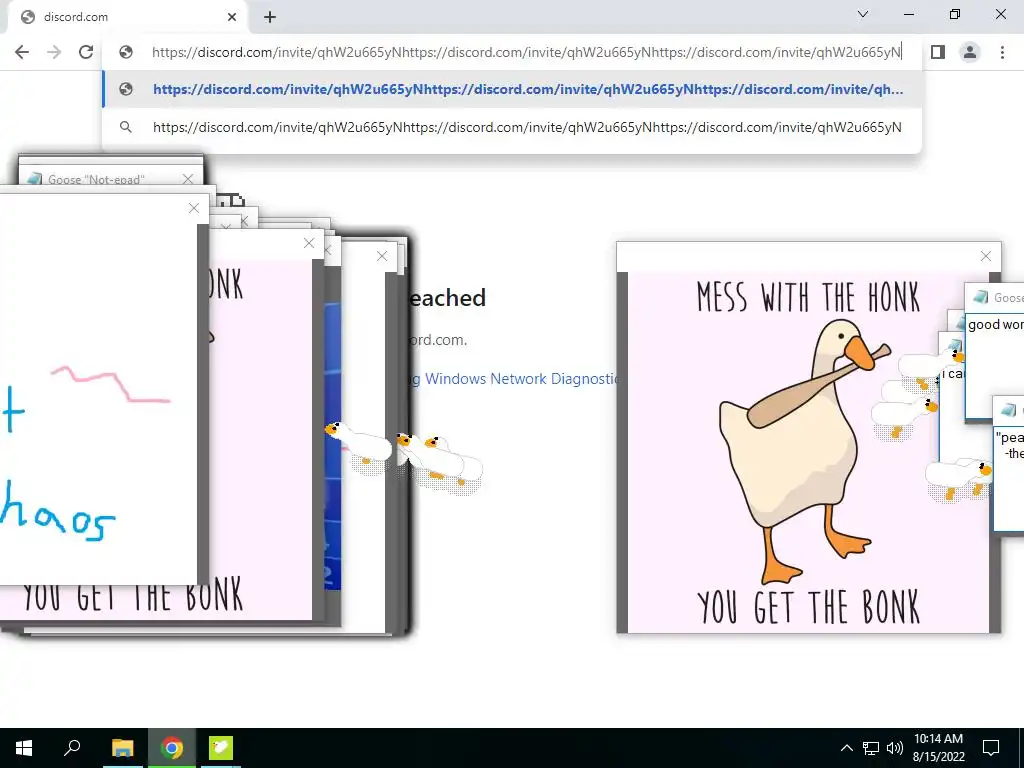This screenshot has height=768, width=1024.
Task: Open the notification center icon
Action: tap(991, 748)
